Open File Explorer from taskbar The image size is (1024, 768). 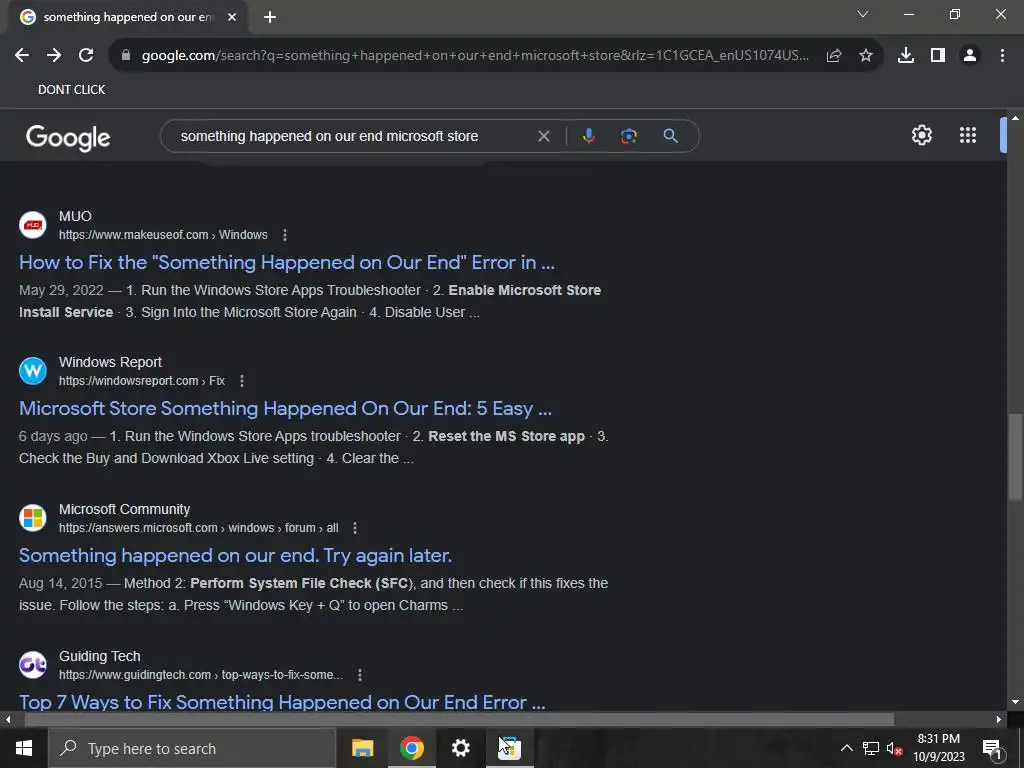[362, 748]
